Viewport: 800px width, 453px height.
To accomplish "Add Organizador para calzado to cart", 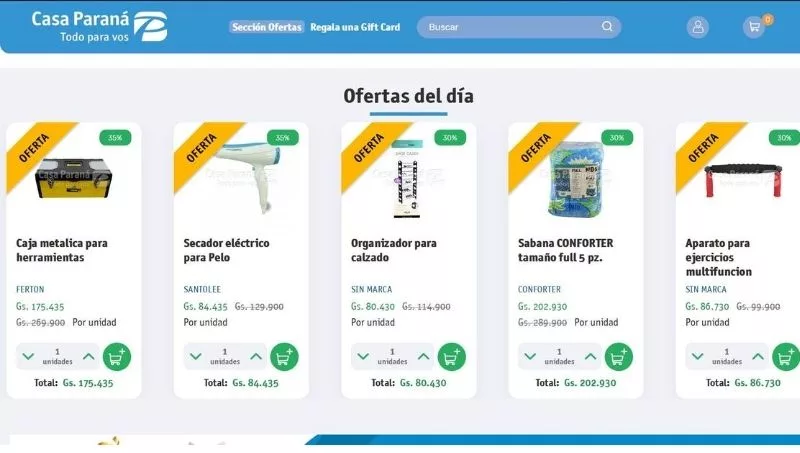I will 452,357.
